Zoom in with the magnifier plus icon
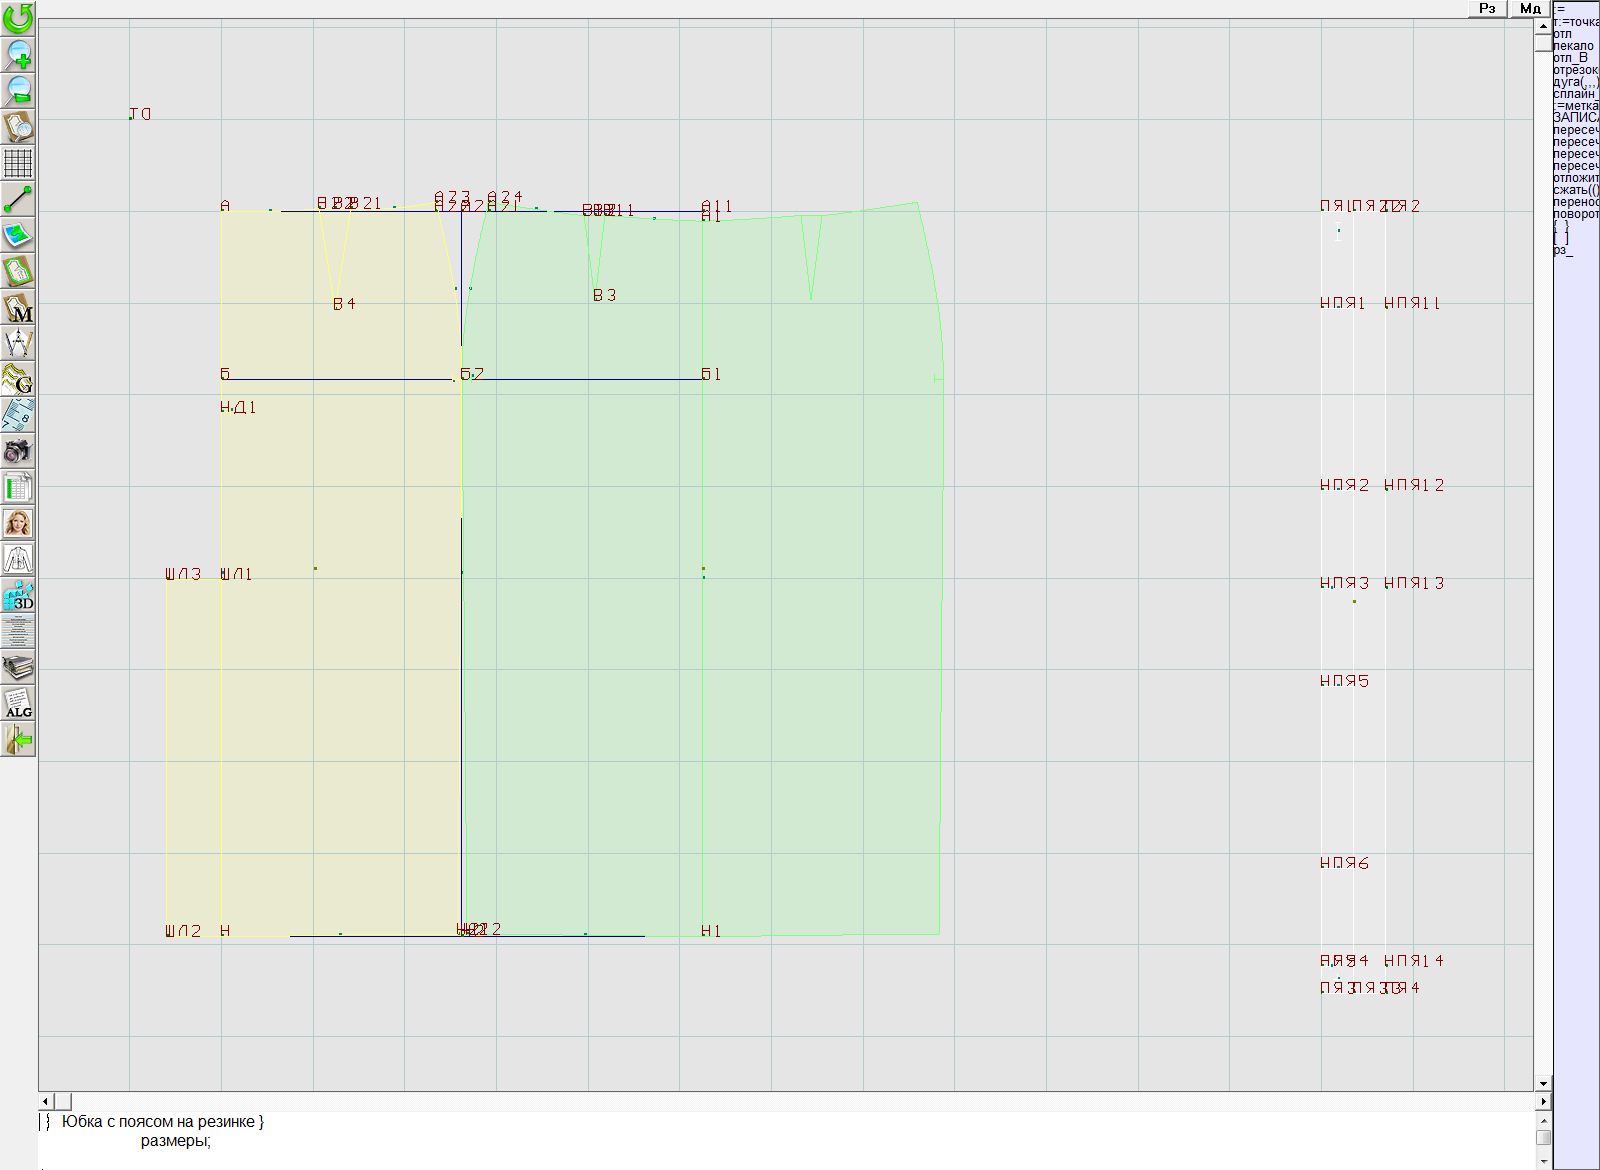The height and width of the screenshot is (1170, 1600). 18,54
